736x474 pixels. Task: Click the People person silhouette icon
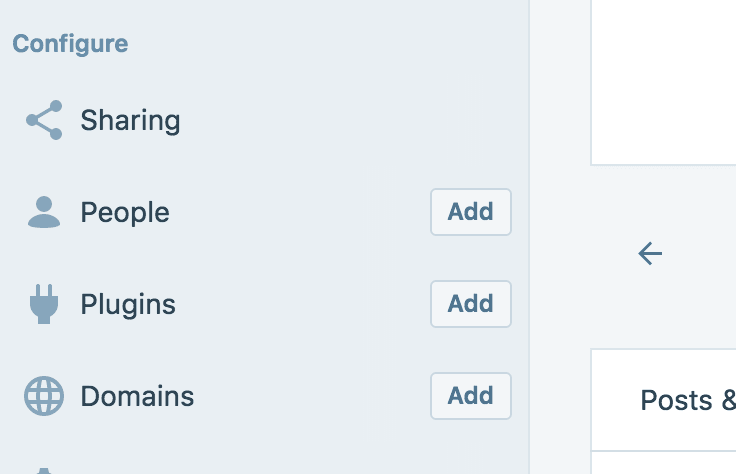pyautogui.click(x=44, y=212)
